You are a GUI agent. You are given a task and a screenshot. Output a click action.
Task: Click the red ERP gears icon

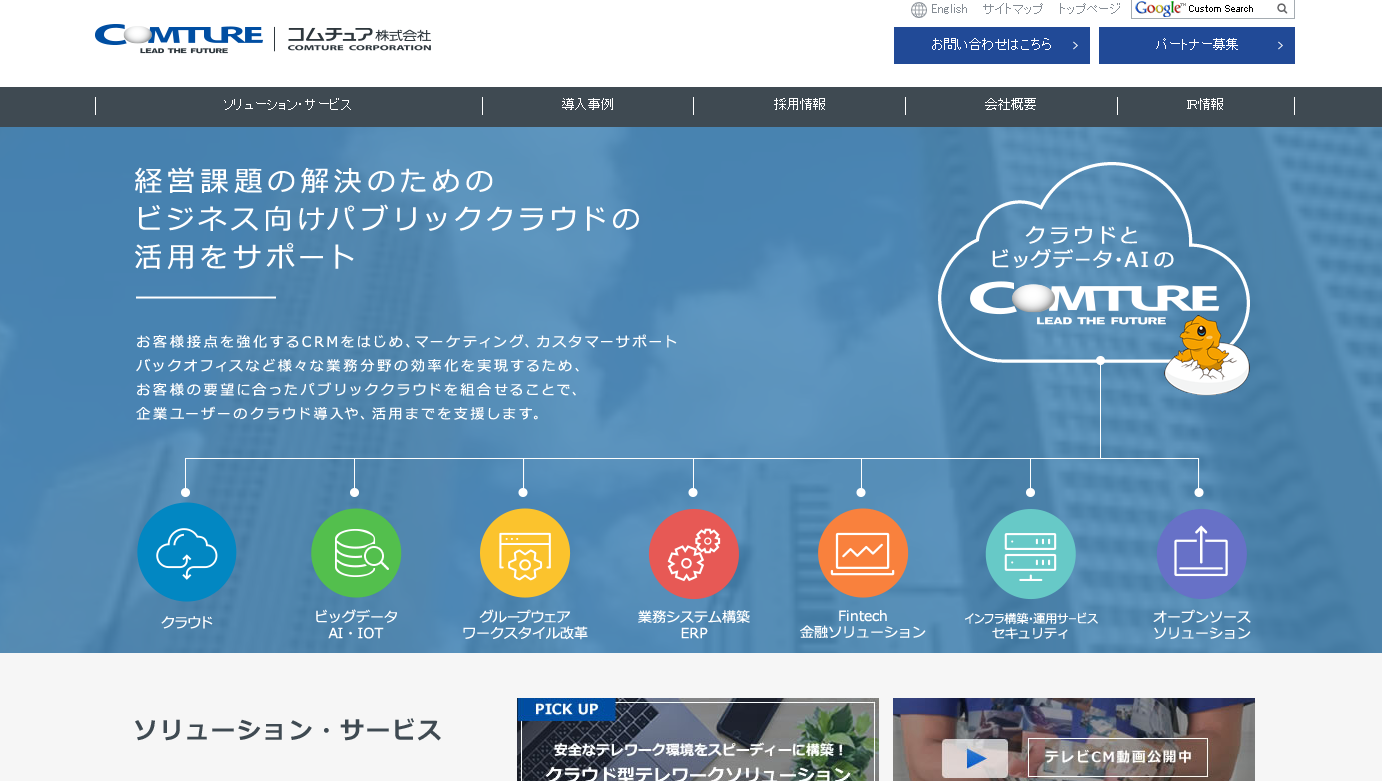pyautogui.click(x=693, y=553)
